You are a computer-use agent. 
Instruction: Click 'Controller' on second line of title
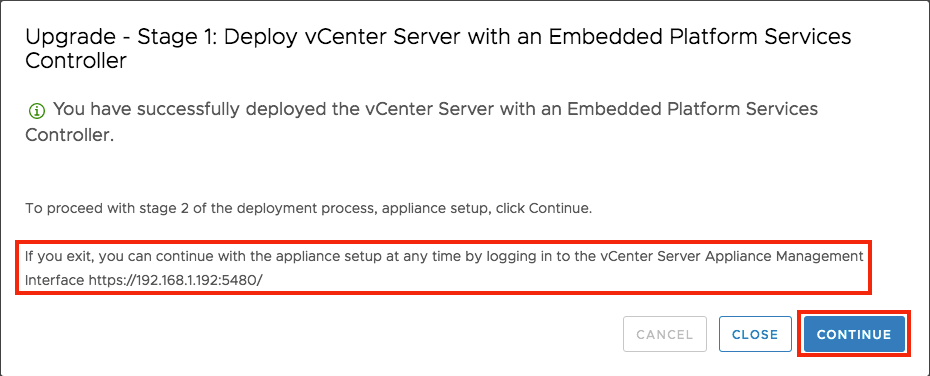[x=75, y=60]
